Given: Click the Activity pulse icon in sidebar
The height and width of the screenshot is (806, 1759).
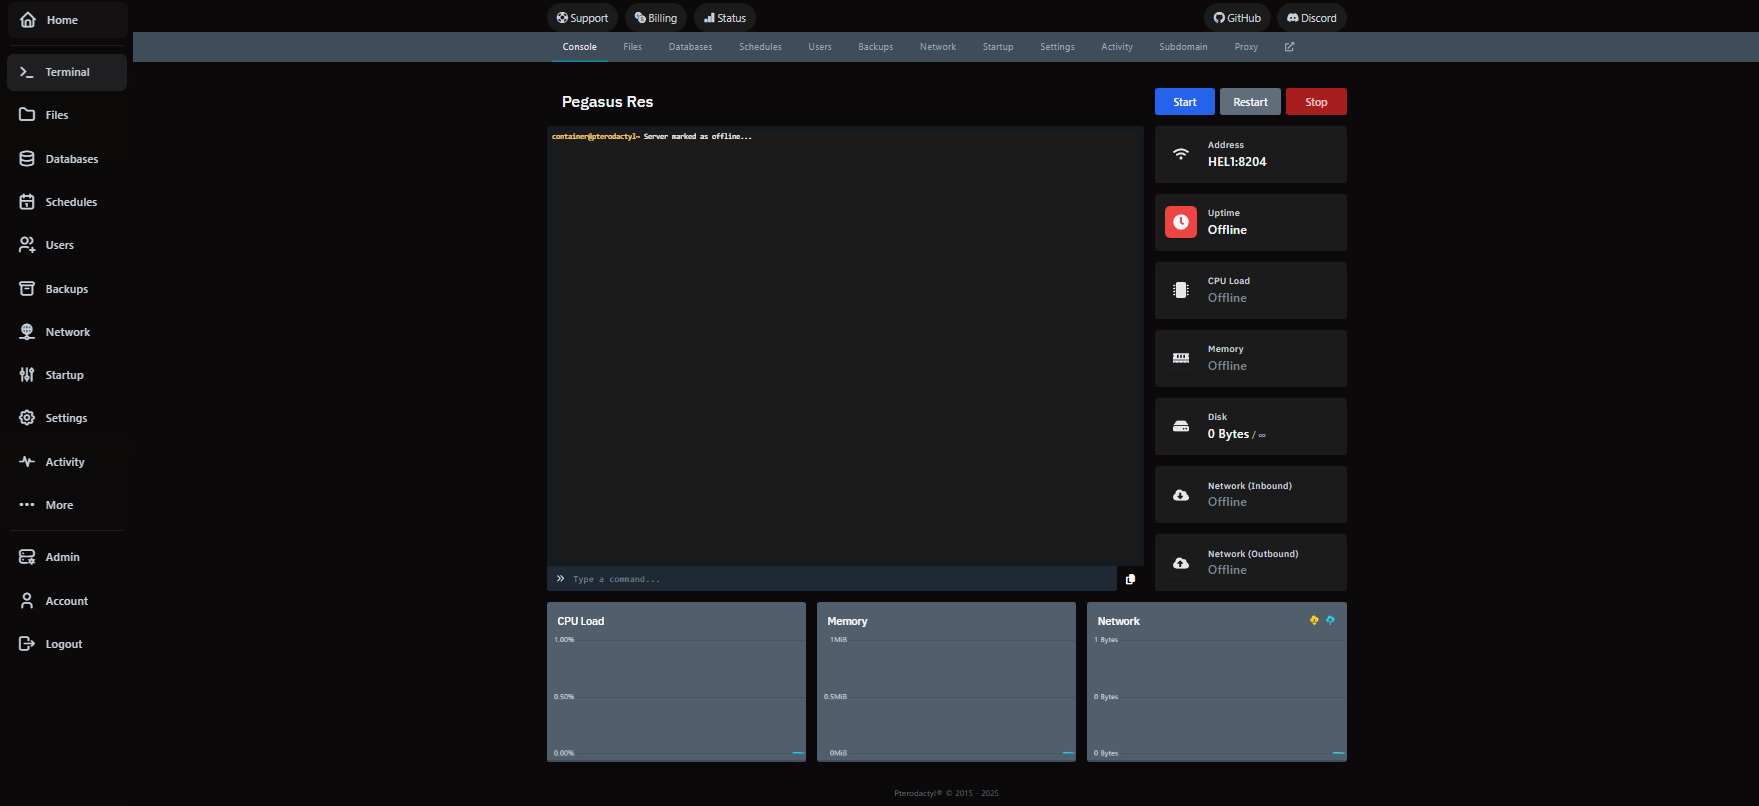Looking at the screenshot, I should (x=27, y=462).
